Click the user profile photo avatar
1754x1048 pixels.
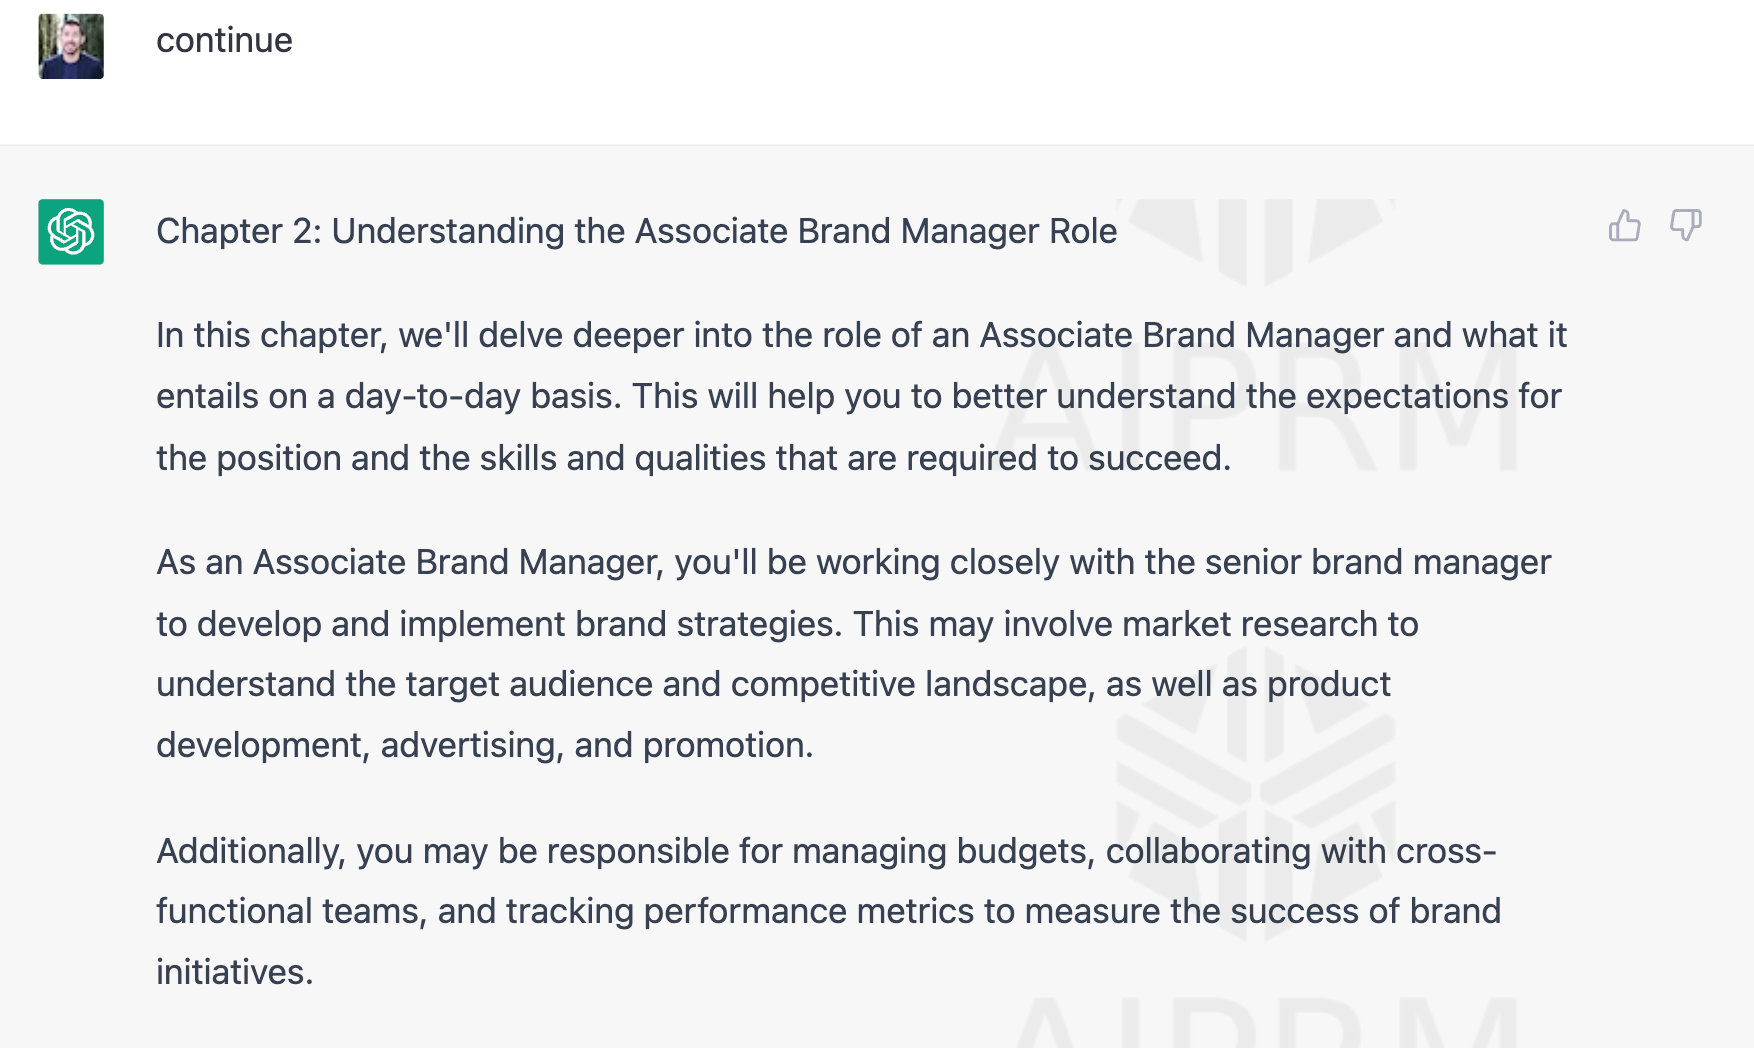[x=71, y=46]
